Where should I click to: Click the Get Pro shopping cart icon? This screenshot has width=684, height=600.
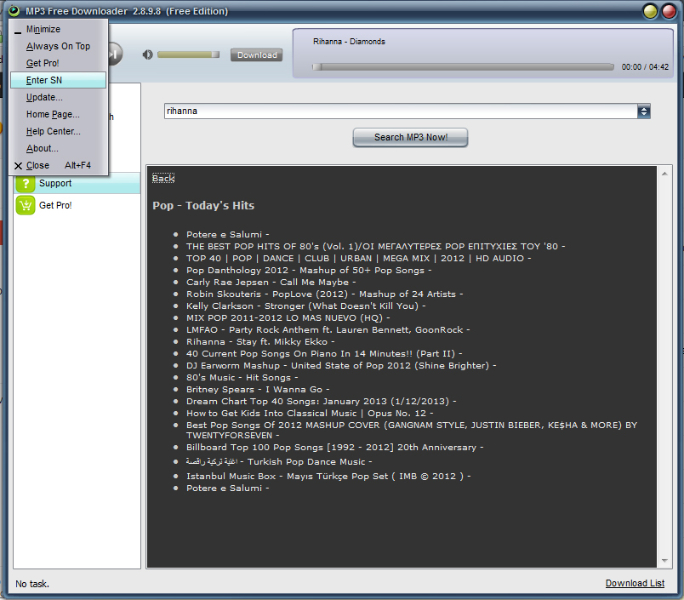pyautogui.click(x=26, y=205)
